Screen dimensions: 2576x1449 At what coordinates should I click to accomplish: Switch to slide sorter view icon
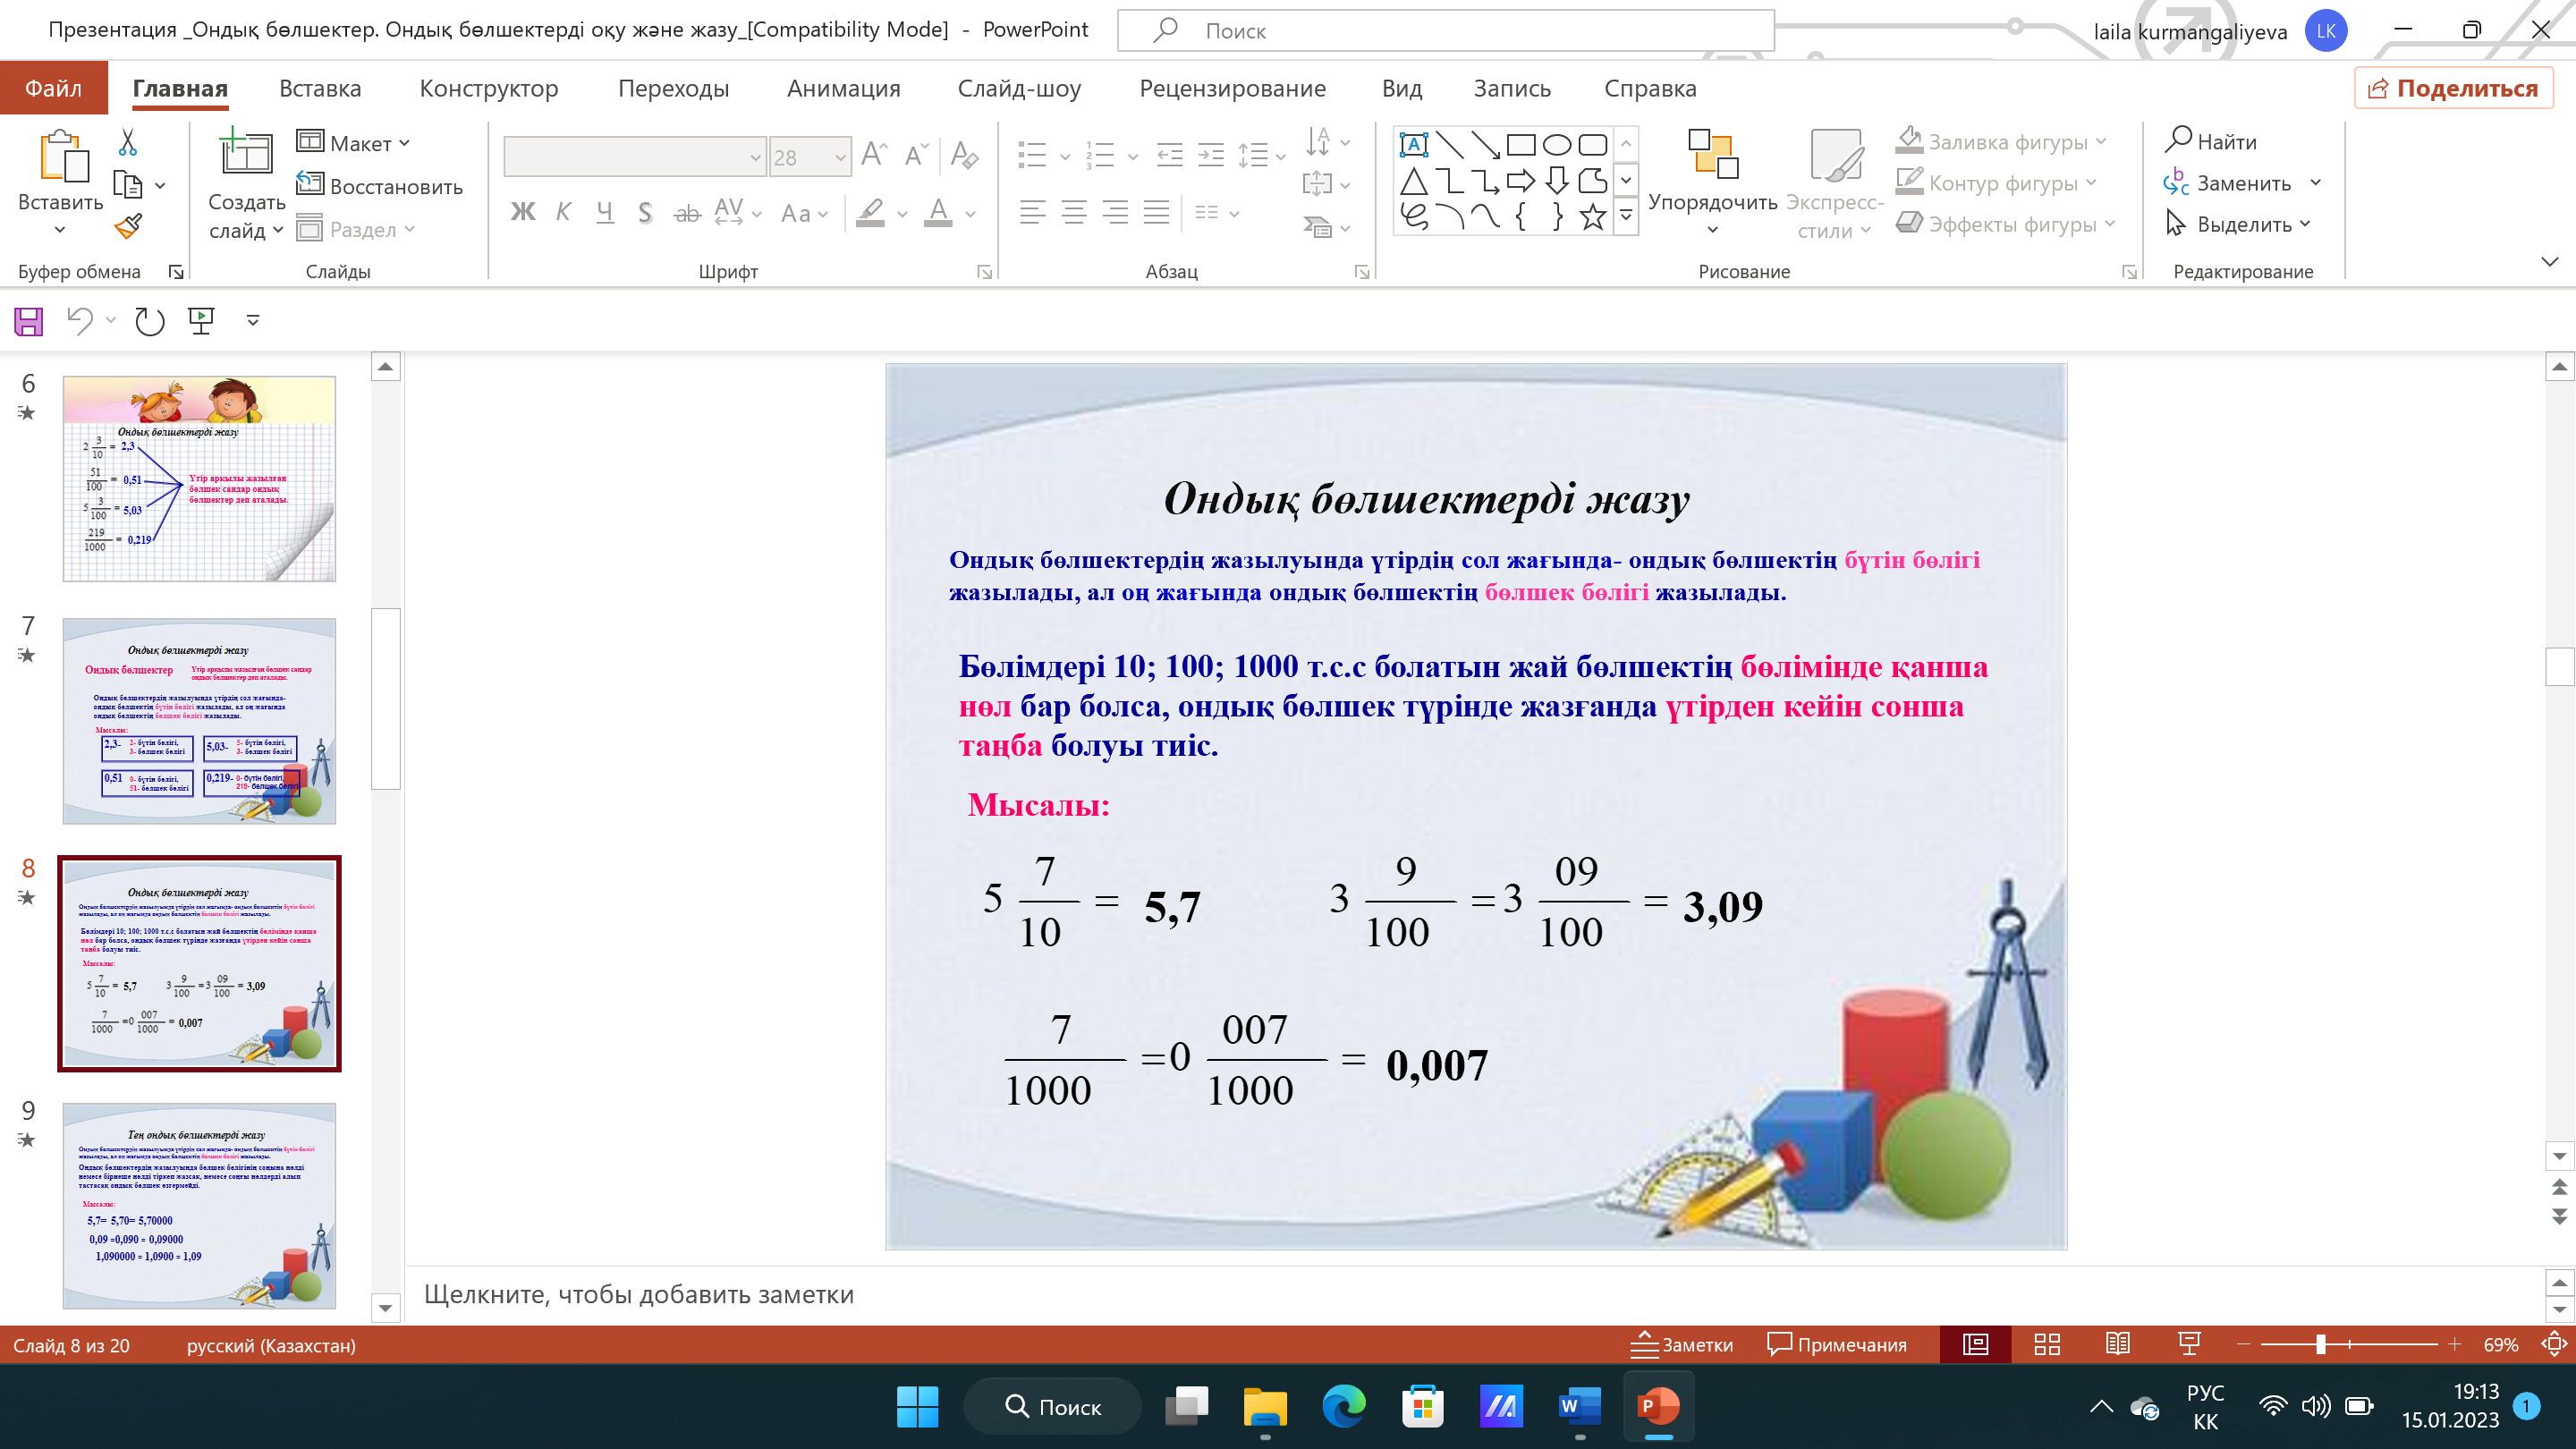(2047, 1345)
